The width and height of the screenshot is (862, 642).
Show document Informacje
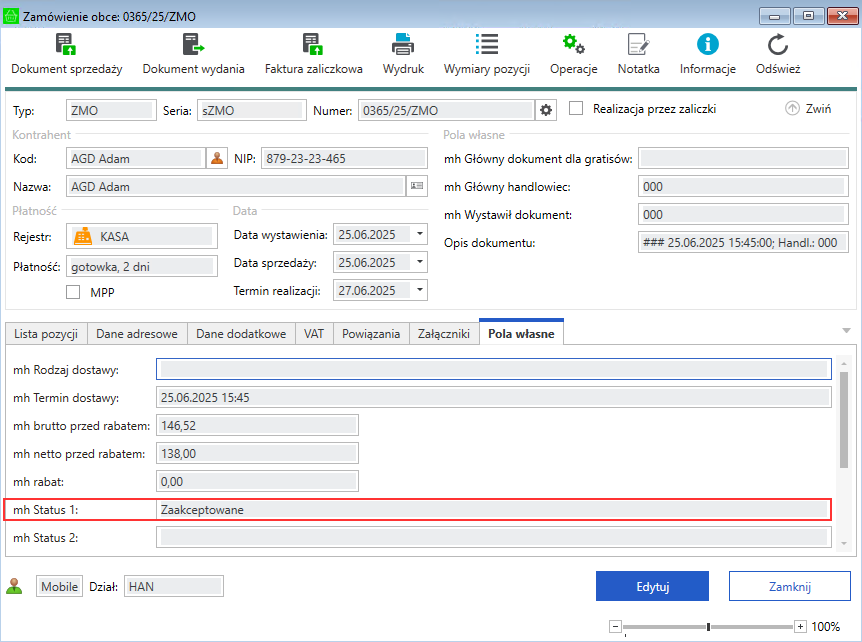pos(708,45)
